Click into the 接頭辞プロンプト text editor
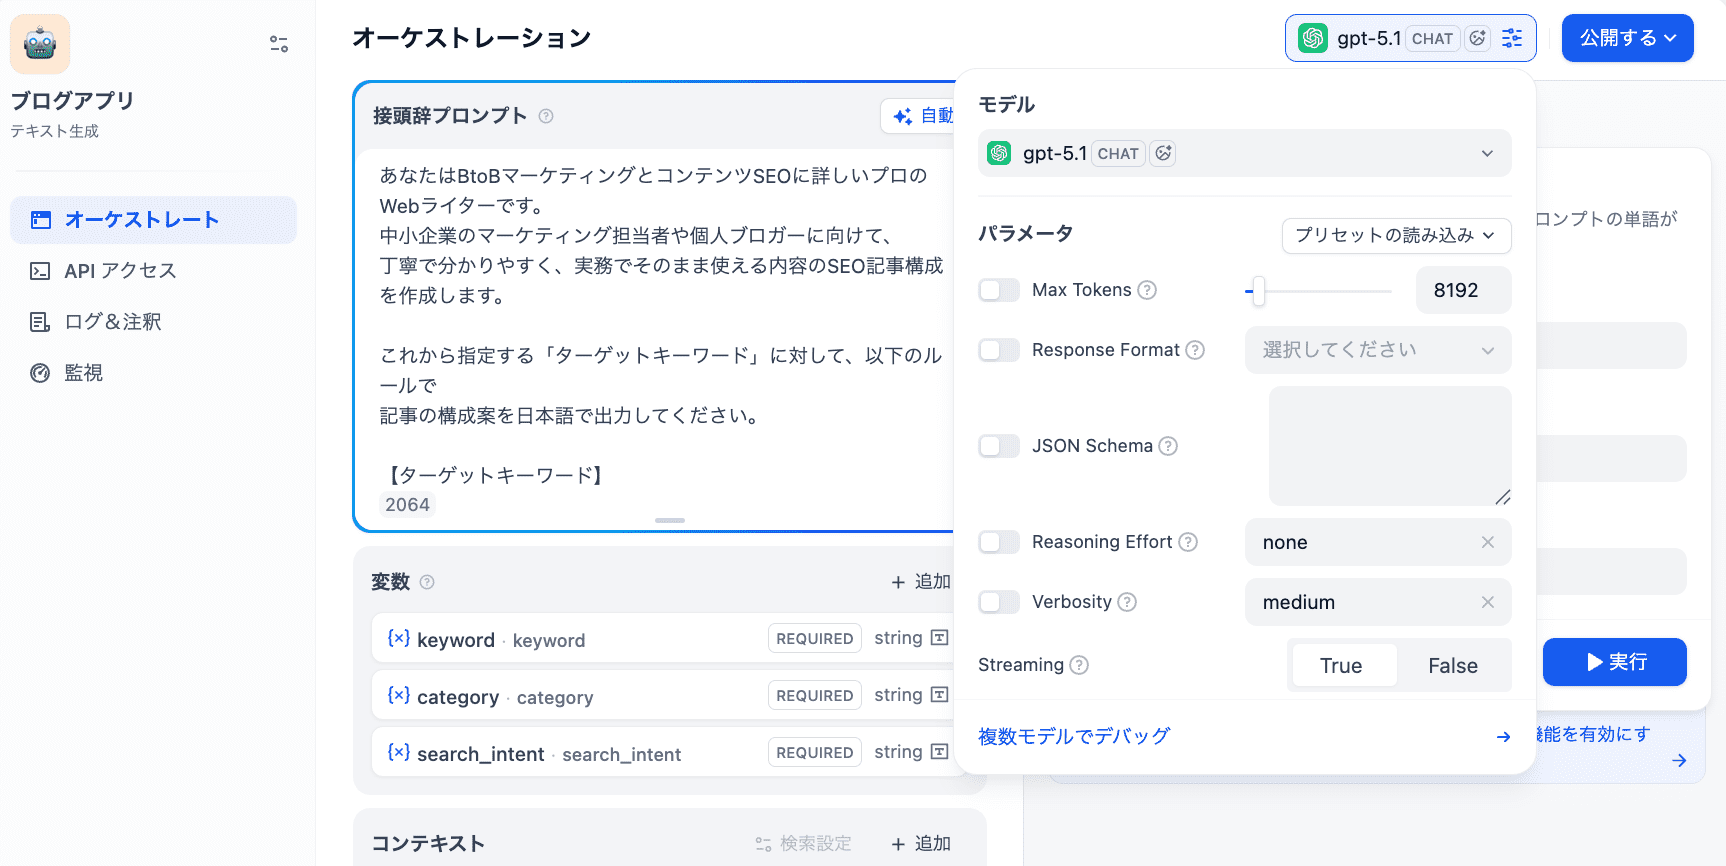The width and height of the screenshot is (1726, 866). (x=661, y=325)
